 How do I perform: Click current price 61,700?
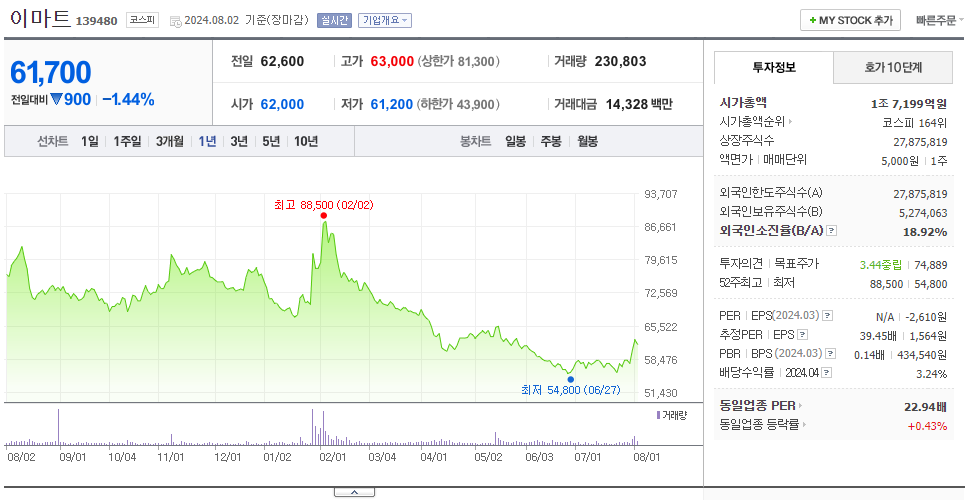51,73
